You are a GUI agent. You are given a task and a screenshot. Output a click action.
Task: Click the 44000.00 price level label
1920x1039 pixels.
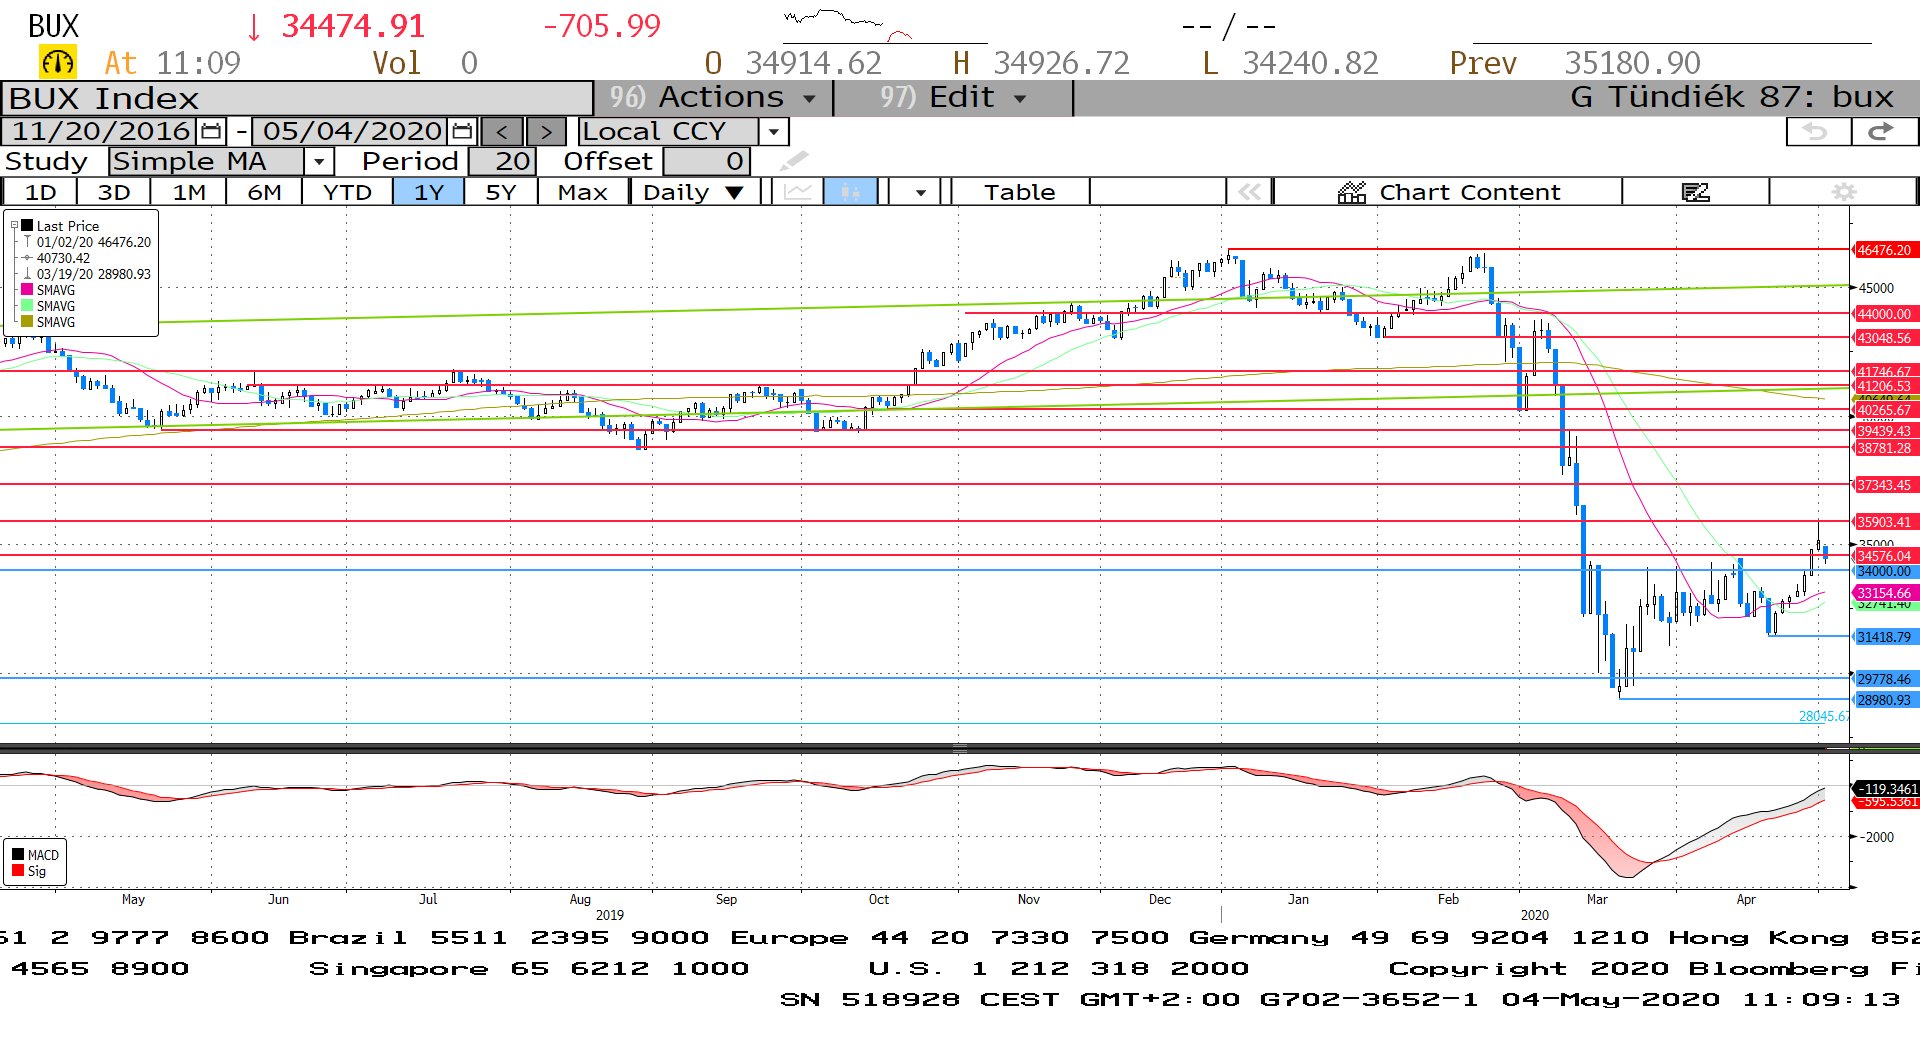point(1885,314)
